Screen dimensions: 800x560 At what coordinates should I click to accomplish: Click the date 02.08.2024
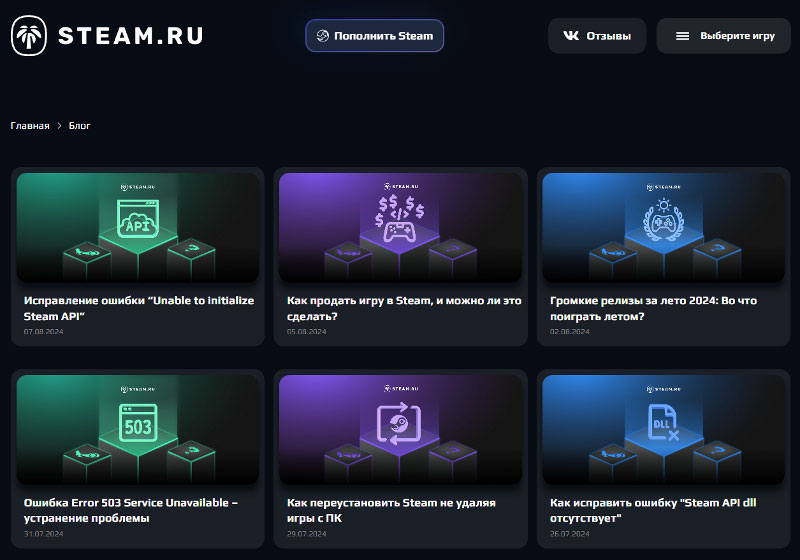pyautogui.click(x=570, y=332)
